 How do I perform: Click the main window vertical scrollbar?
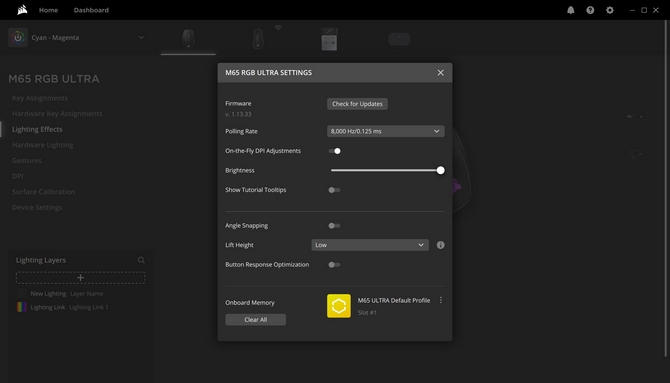[x=666, y=188]
